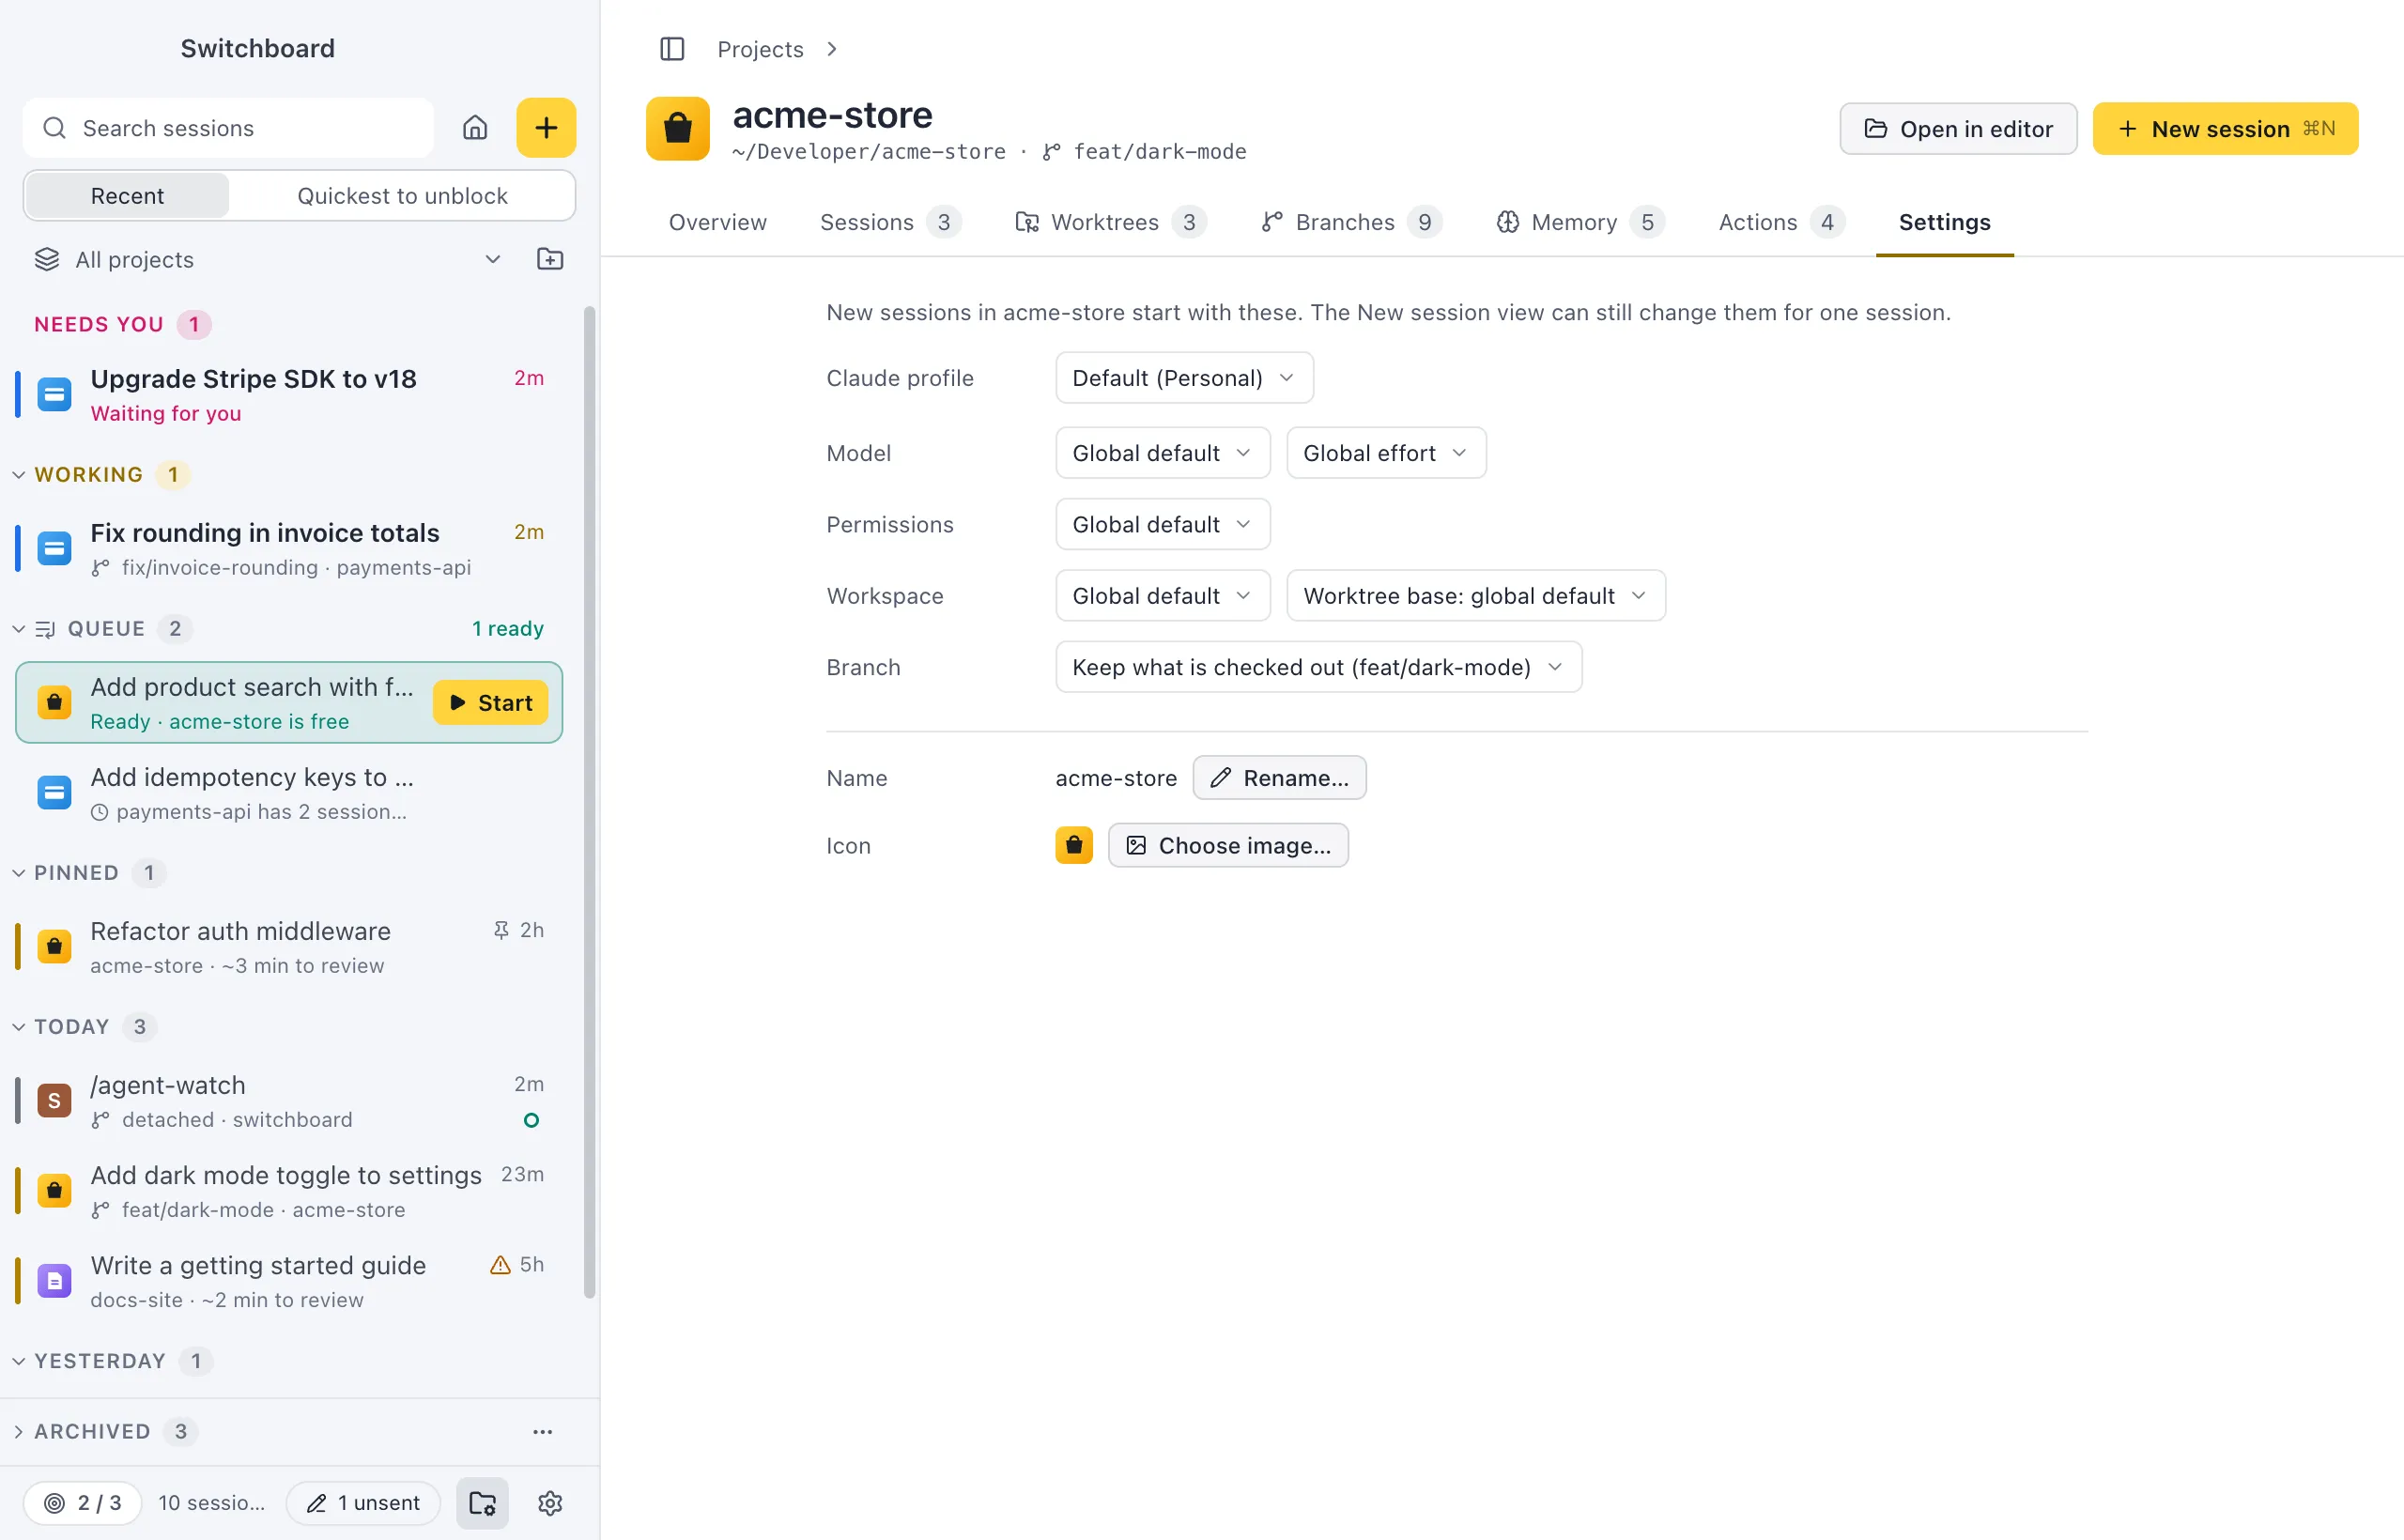Click the Rename... button
The image size is (2404, 1540).
(x=1279, y=778)
